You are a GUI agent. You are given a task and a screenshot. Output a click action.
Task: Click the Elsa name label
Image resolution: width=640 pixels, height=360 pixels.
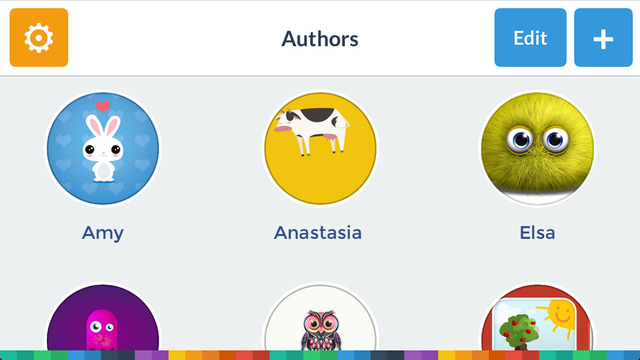(537, 233)
